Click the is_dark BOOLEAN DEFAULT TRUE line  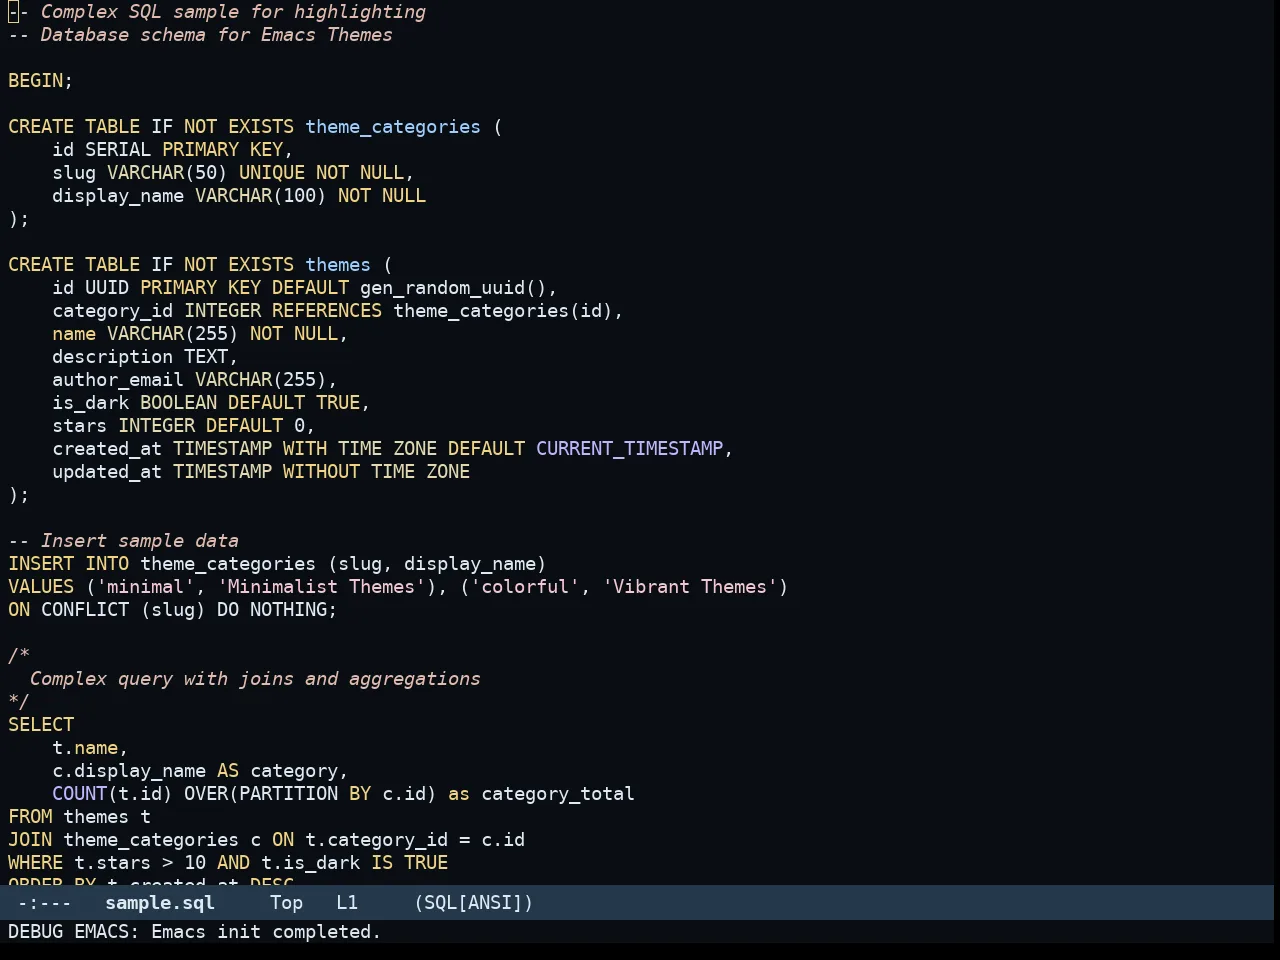point(211,403)
